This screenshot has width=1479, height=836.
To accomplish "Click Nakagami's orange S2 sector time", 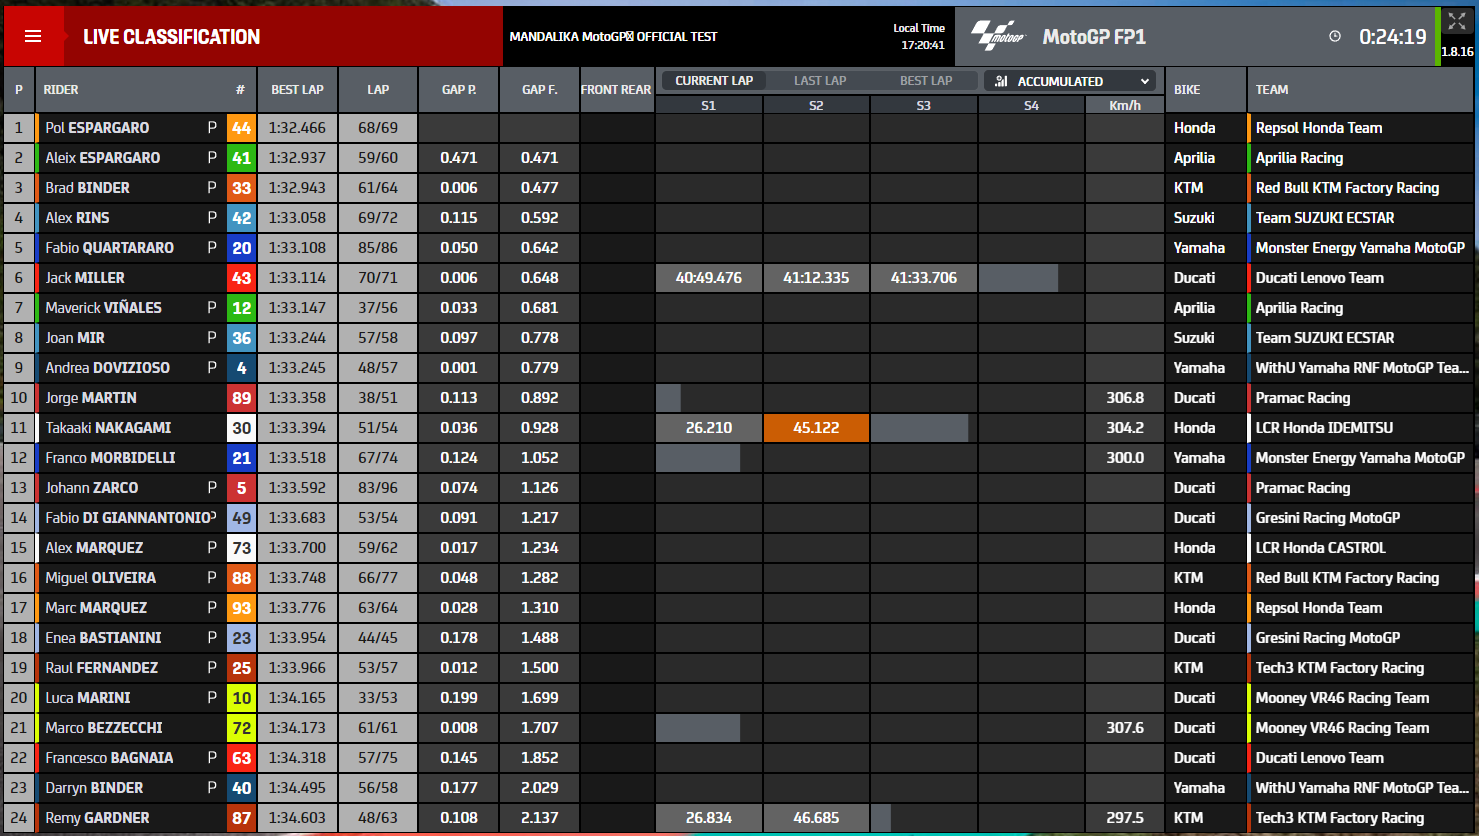I will point(816,428).
